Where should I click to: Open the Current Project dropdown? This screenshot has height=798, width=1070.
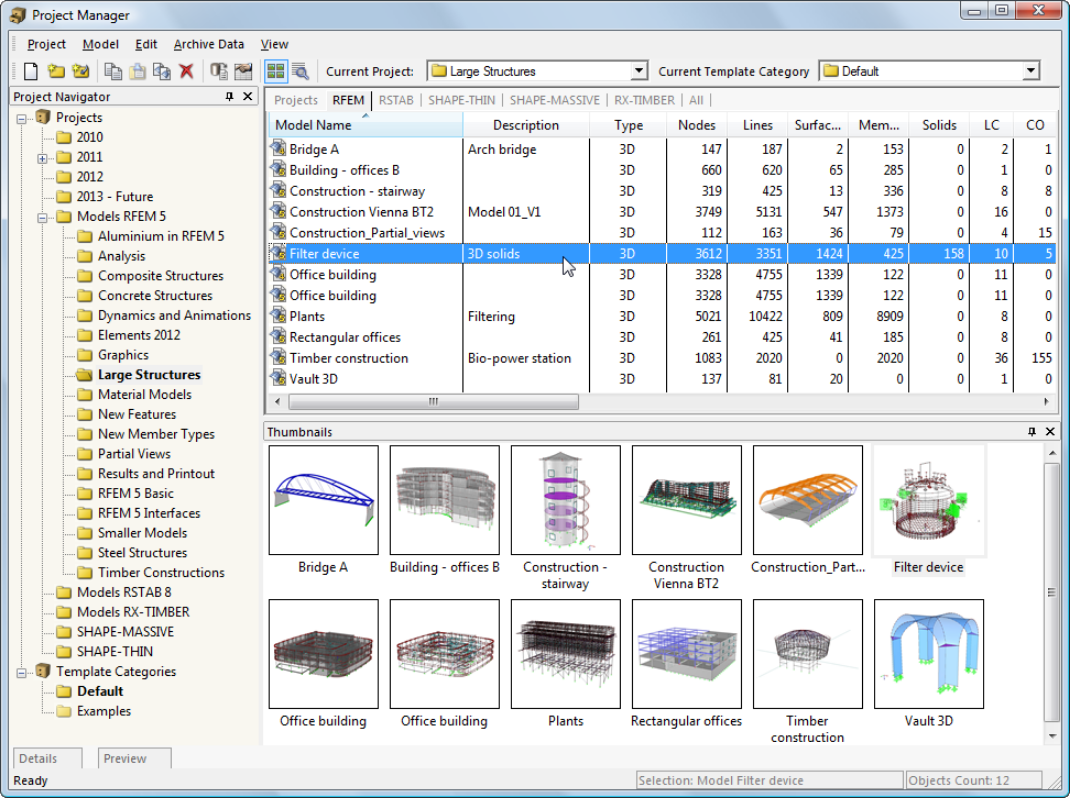639,71
